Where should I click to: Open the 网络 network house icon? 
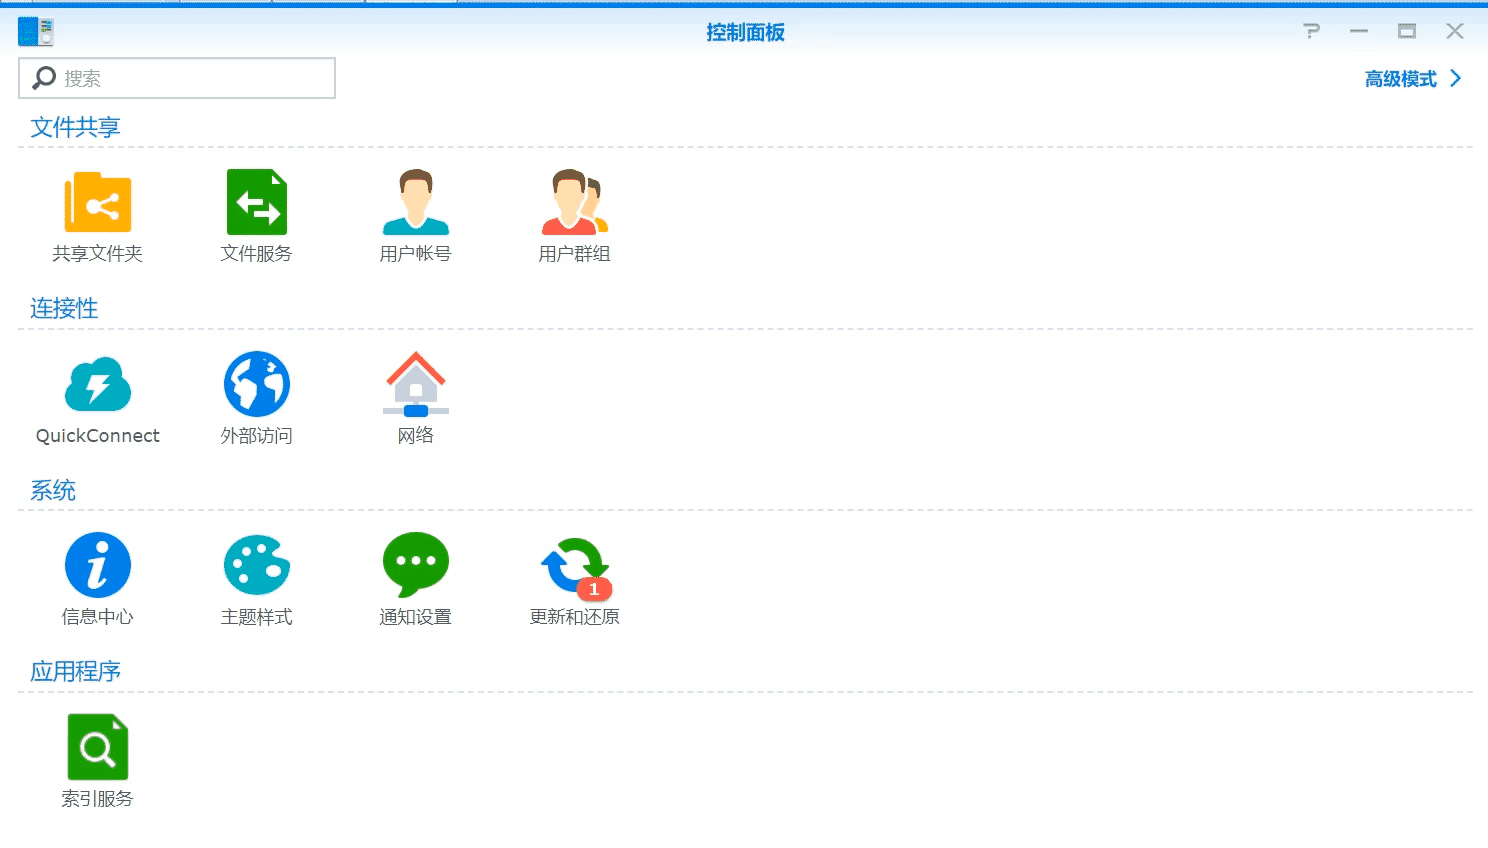(416, 384)
